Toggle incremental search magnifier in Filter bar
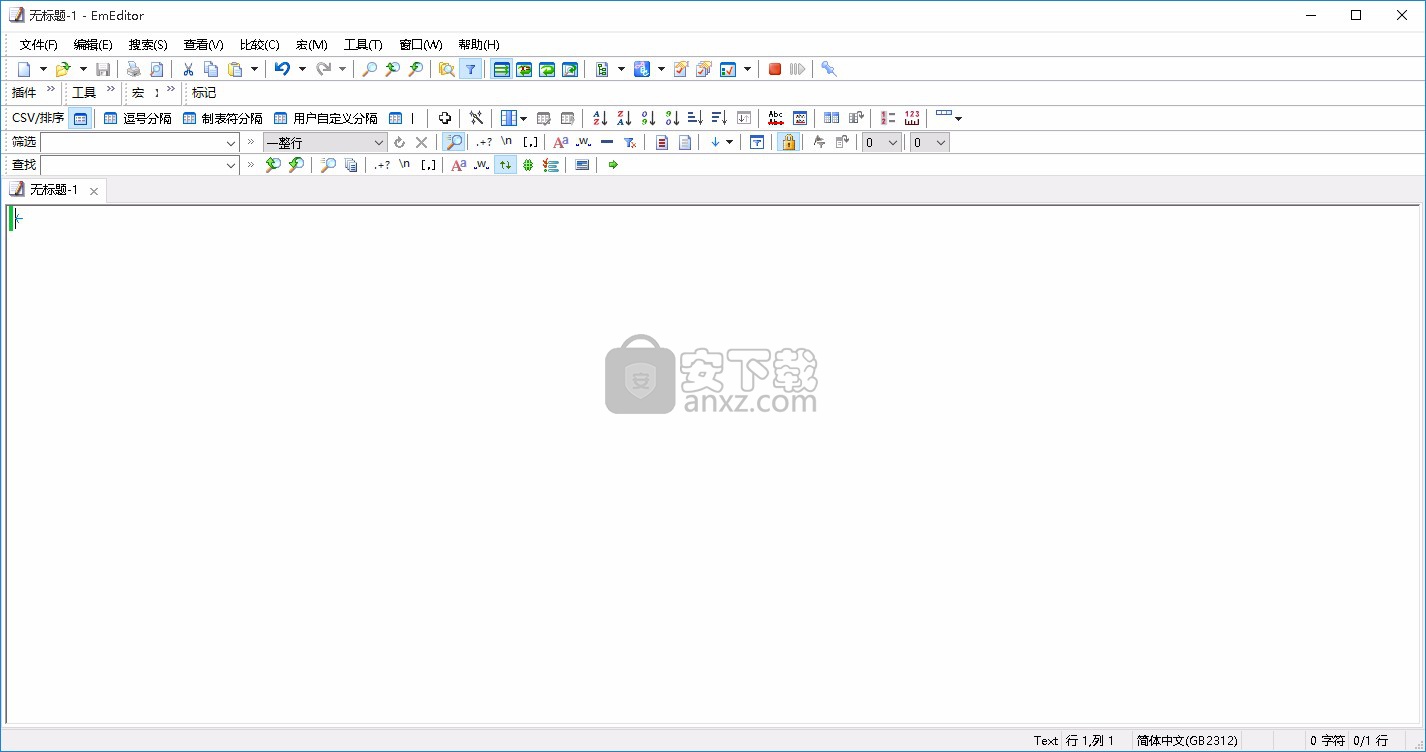The height and width of the screenshot is (752, 1426). 454,142
